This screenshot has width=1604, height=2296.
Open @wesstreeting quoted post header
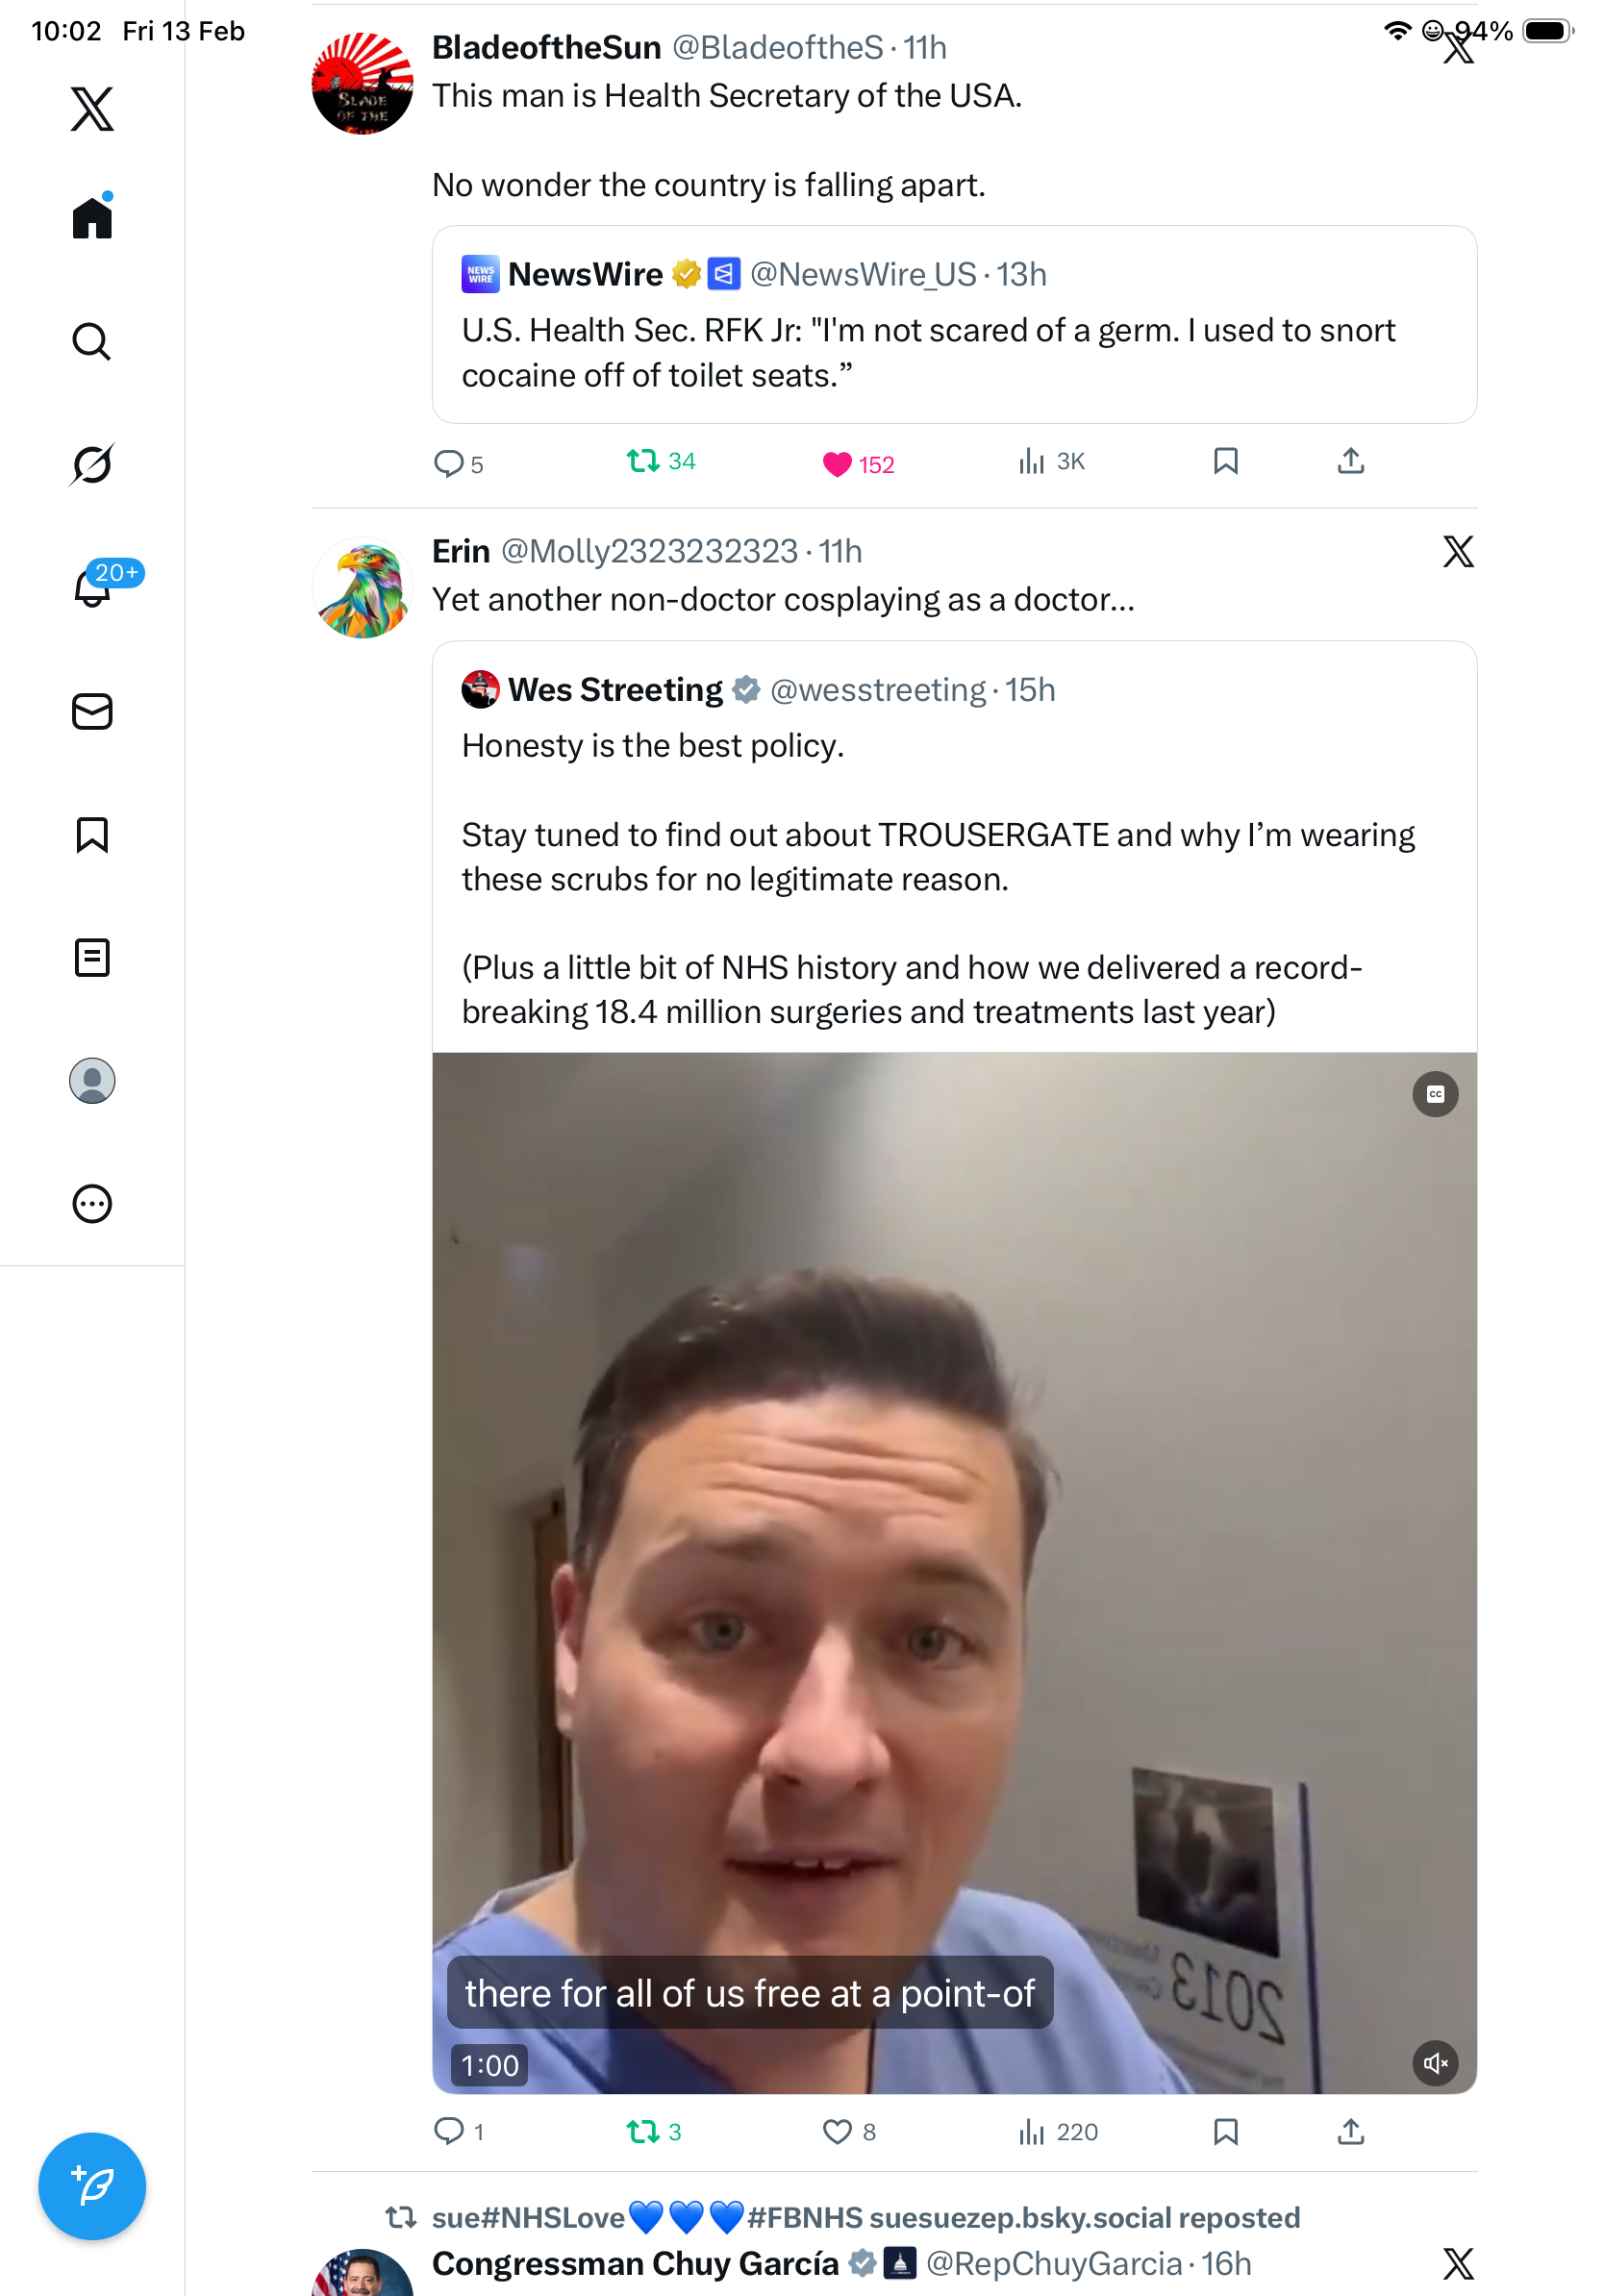[758, 690]
